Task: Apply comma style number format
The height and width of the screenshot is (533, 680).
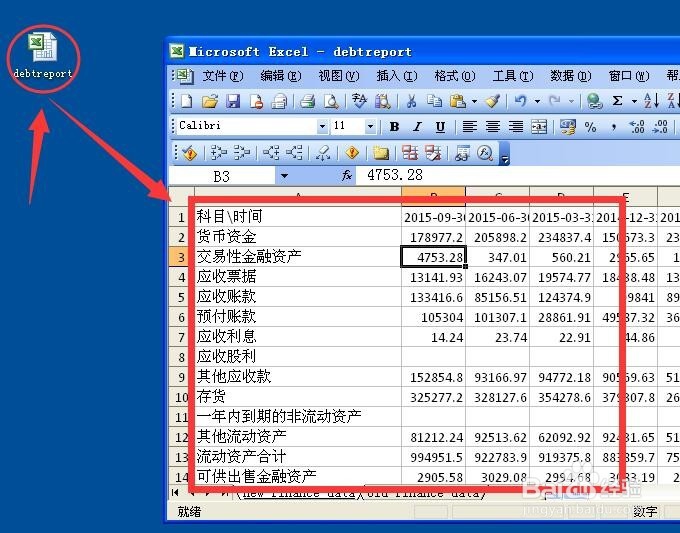Action: point(614,127)
